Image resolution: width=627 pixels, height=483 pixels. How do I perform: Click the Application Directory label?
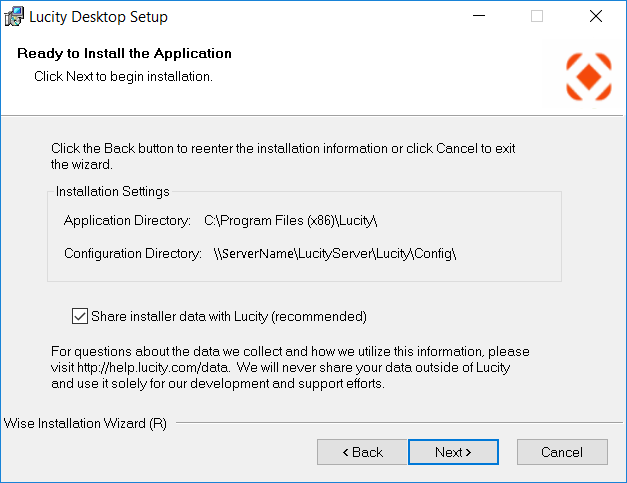(127, 220)
